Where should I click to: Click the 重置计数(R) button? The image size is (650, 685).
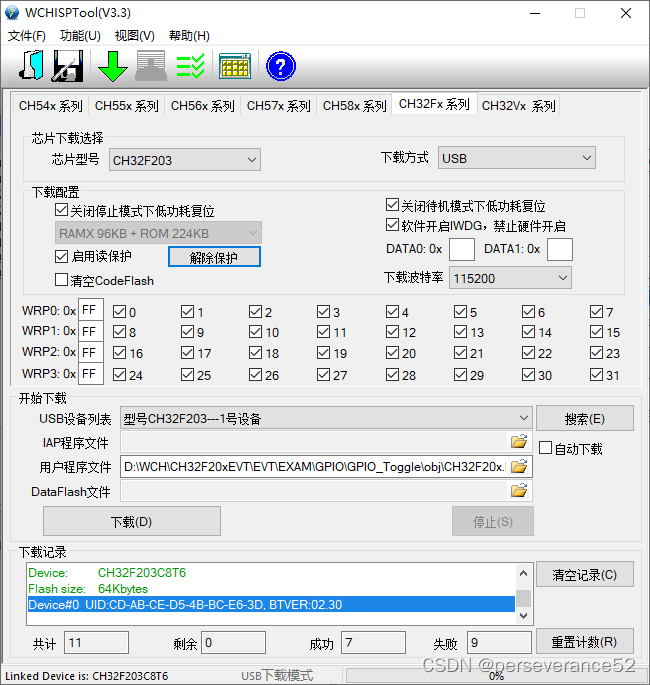tap(584, 642)
